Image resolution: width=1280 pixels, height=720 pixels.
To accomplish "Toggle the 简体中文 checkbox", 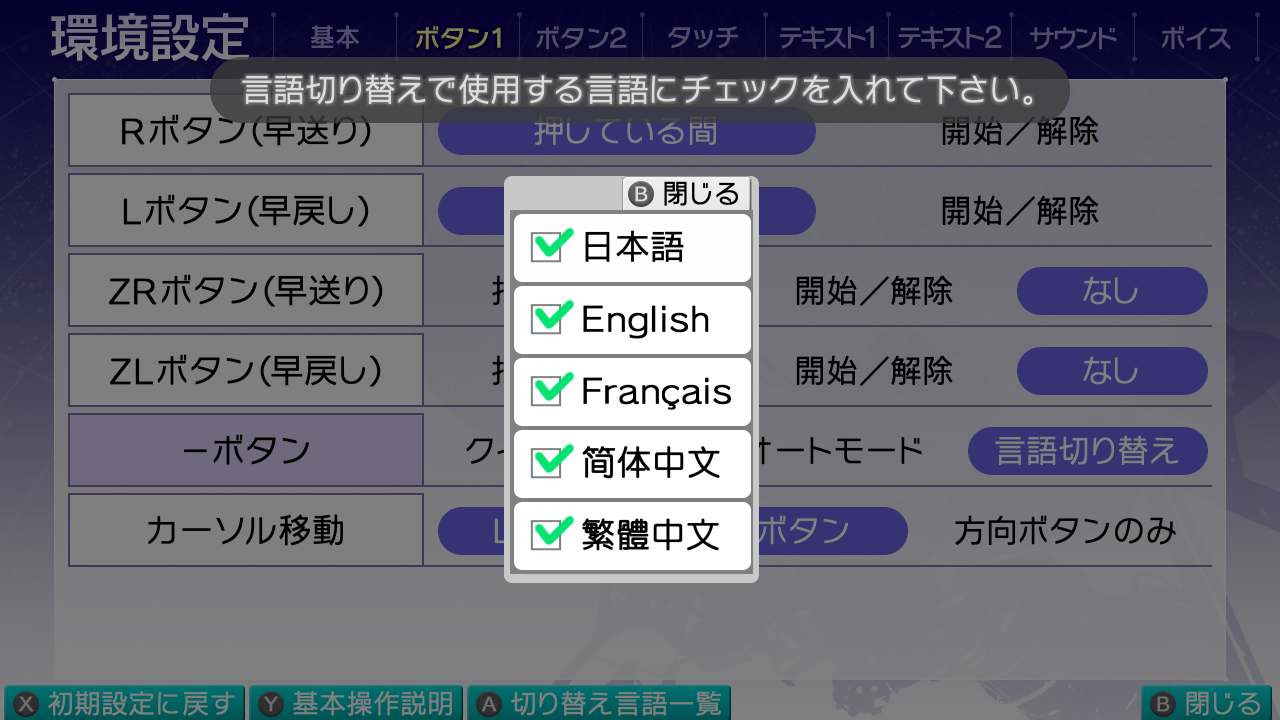I will pos(547,463).
